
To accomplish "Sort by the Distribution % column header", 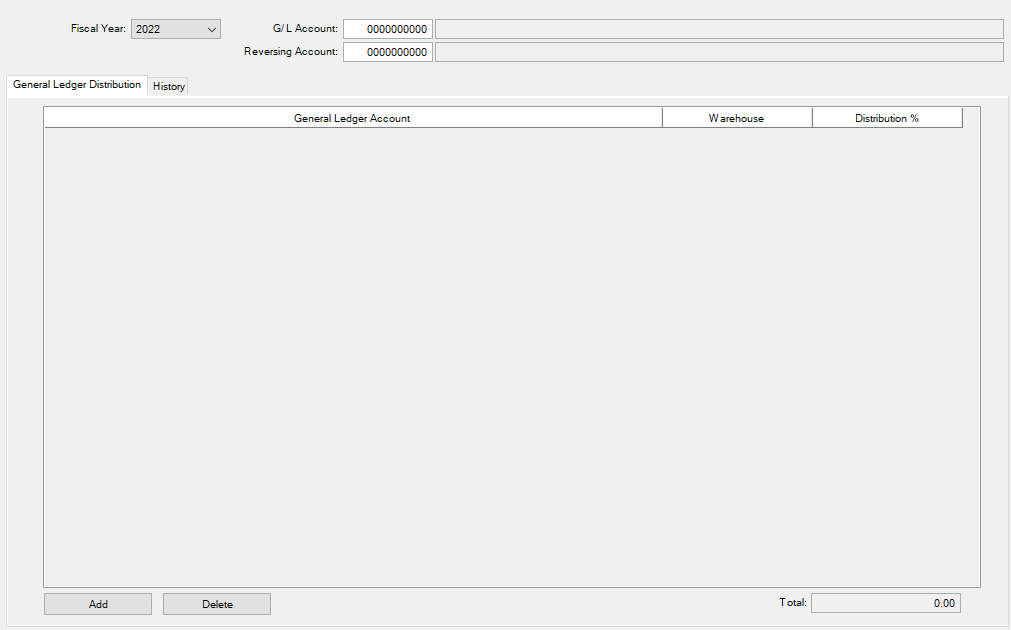I will click(886, 119).
